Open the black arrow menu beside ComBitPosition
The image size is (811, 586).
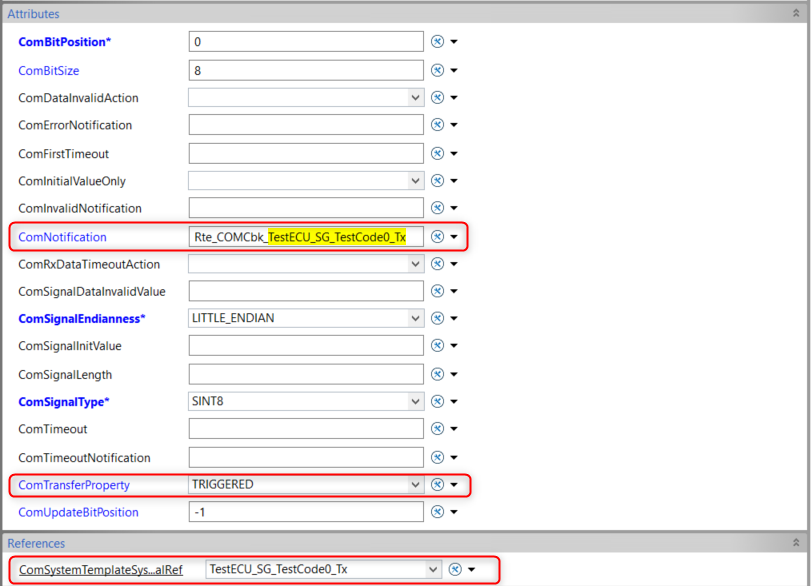(454, 41)
